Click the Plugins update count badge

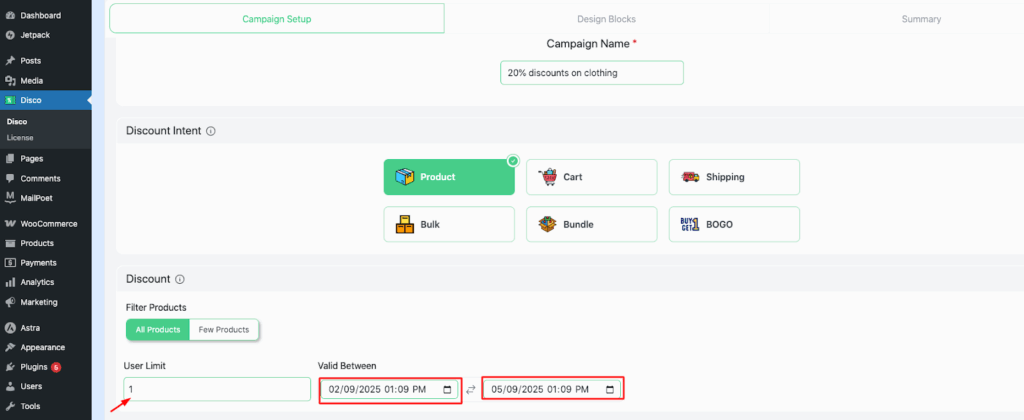[x=56, y=367]
